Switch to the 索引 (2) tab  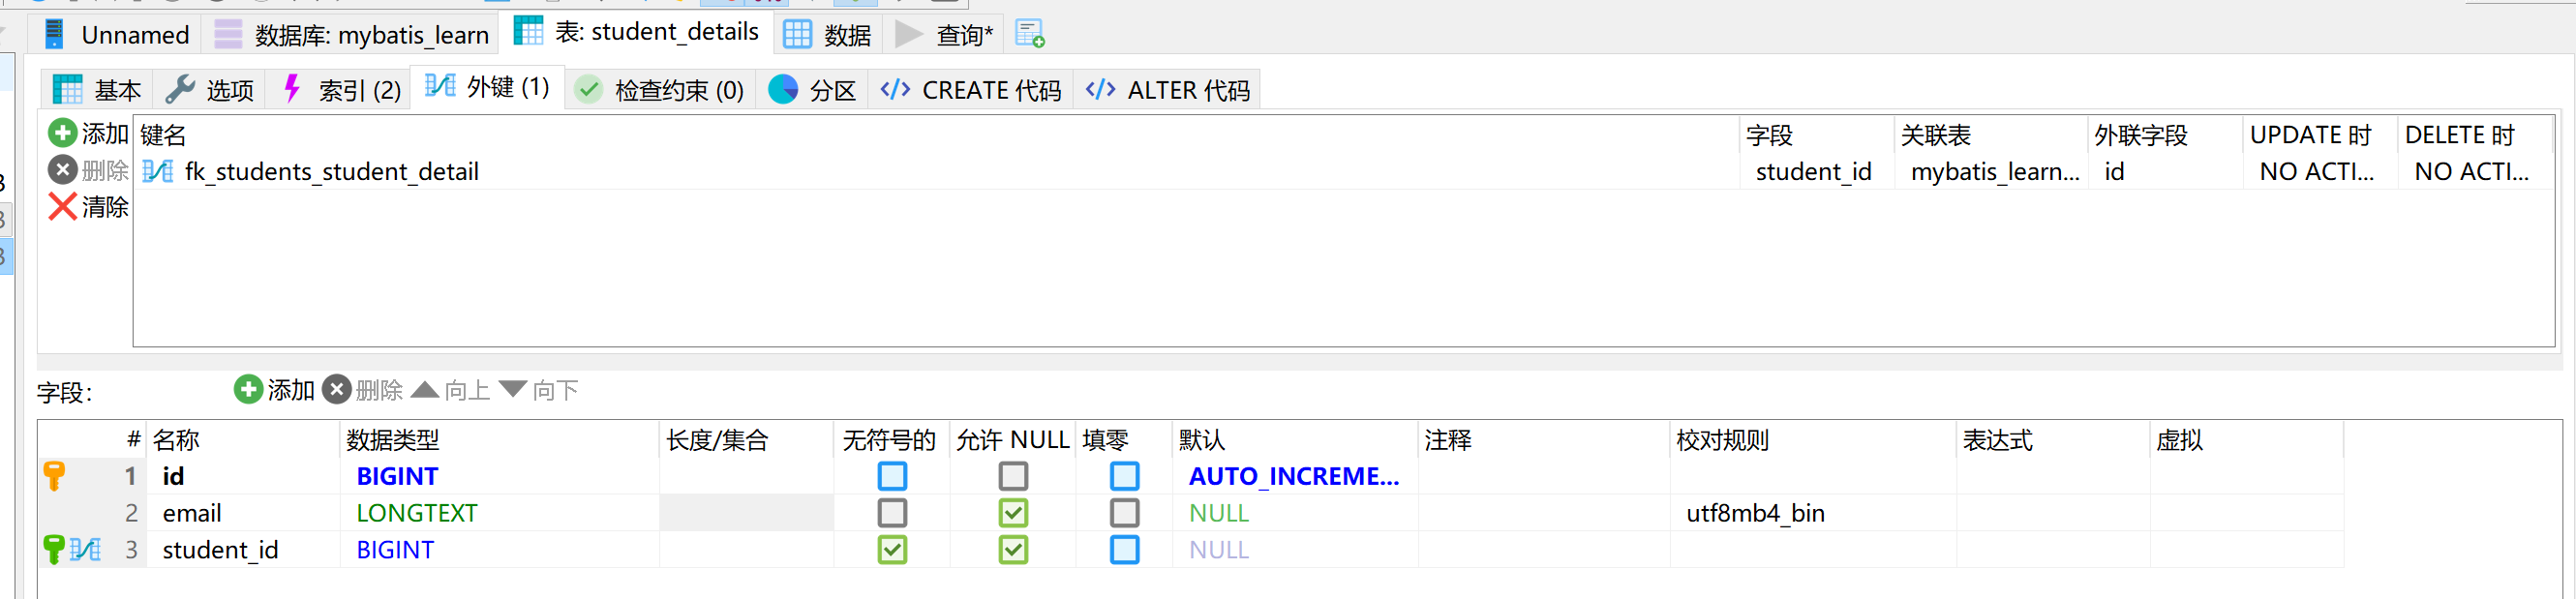coord(342,90)
